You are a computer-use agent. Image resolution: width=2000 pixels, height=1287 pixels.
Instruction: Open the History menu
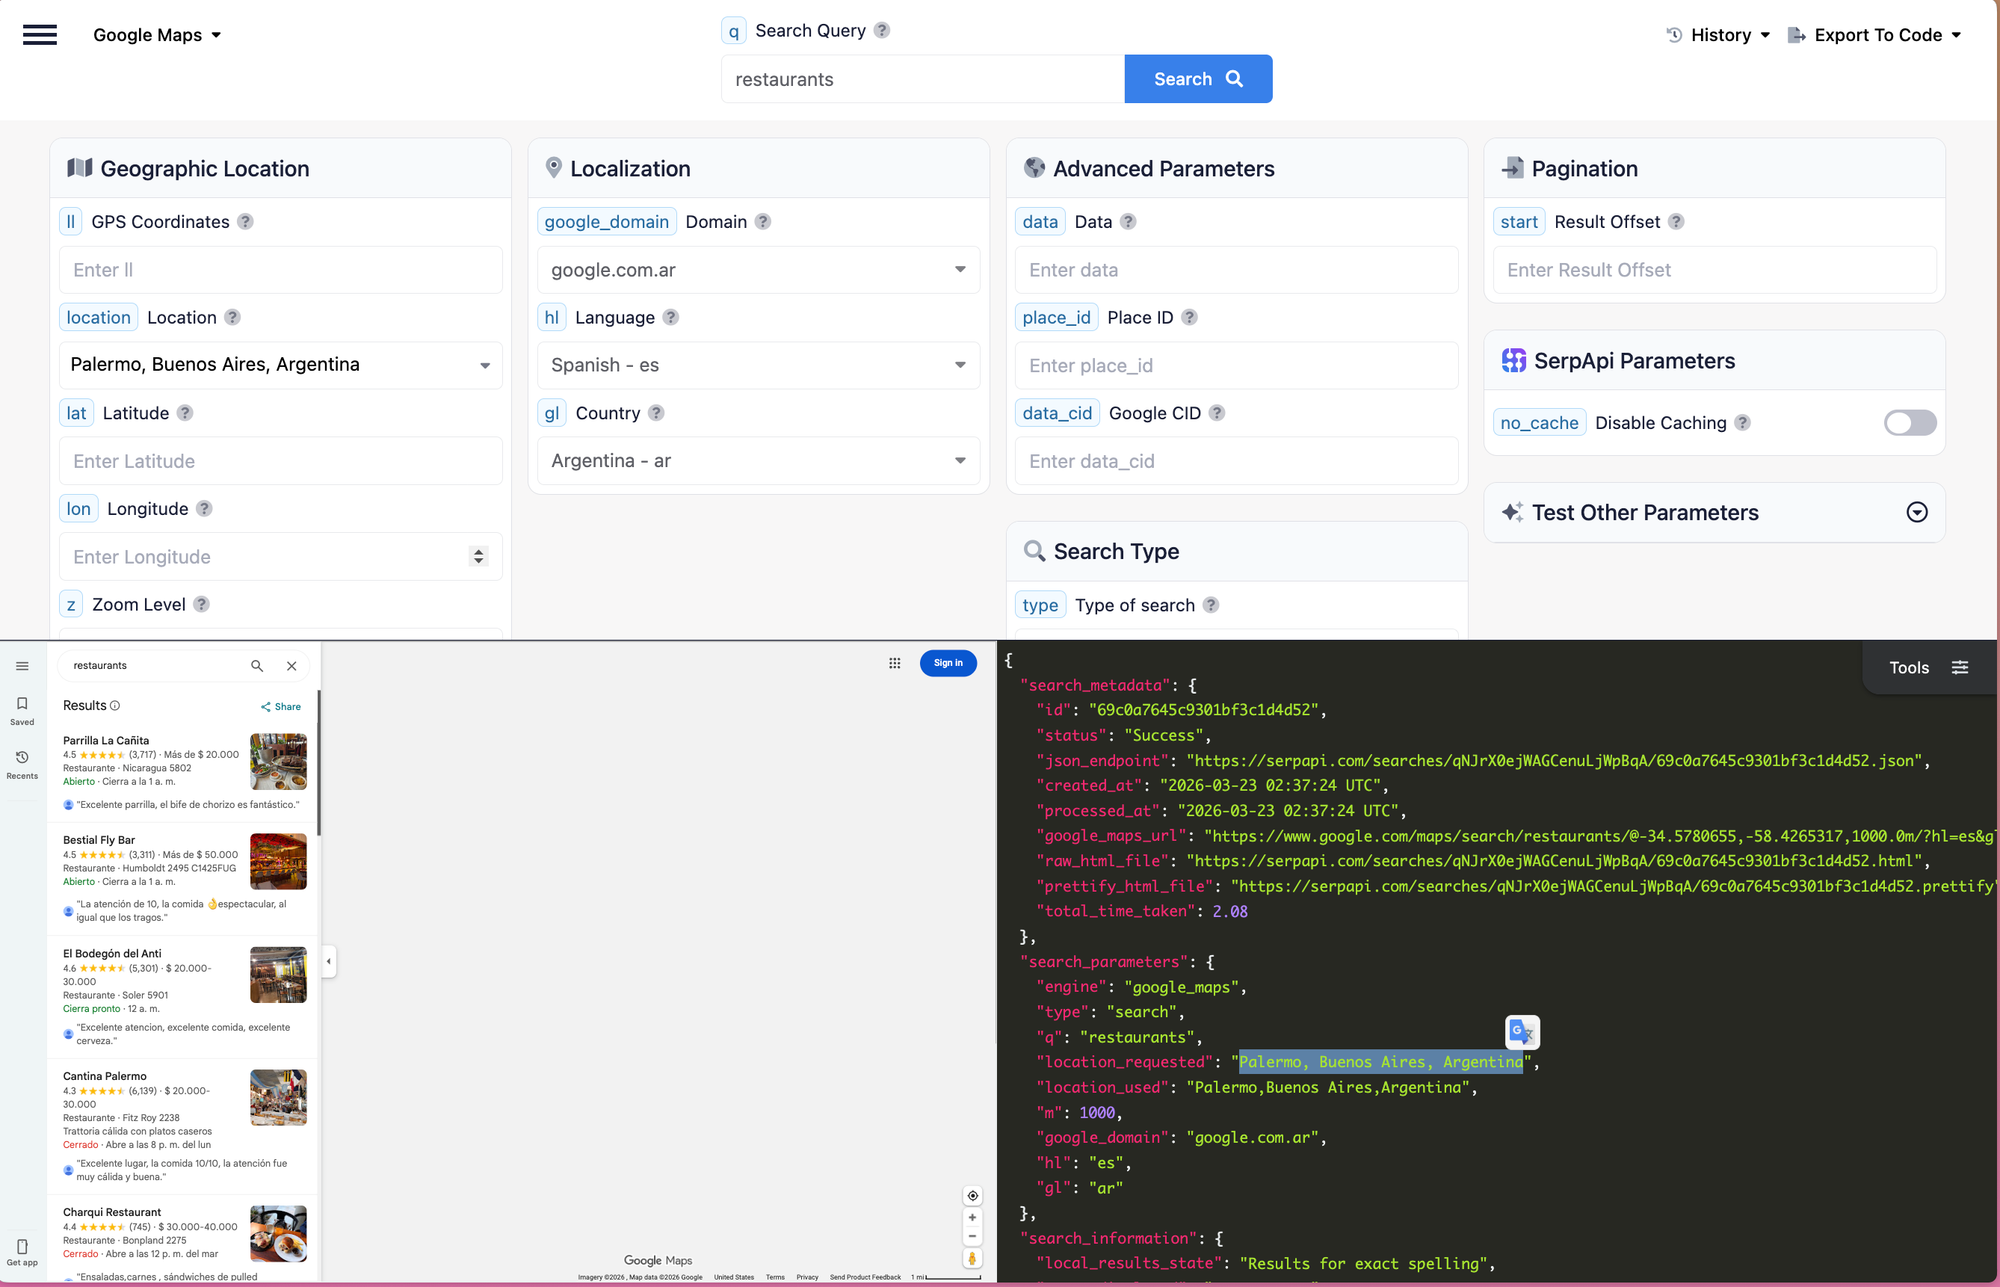point(1719,35)
